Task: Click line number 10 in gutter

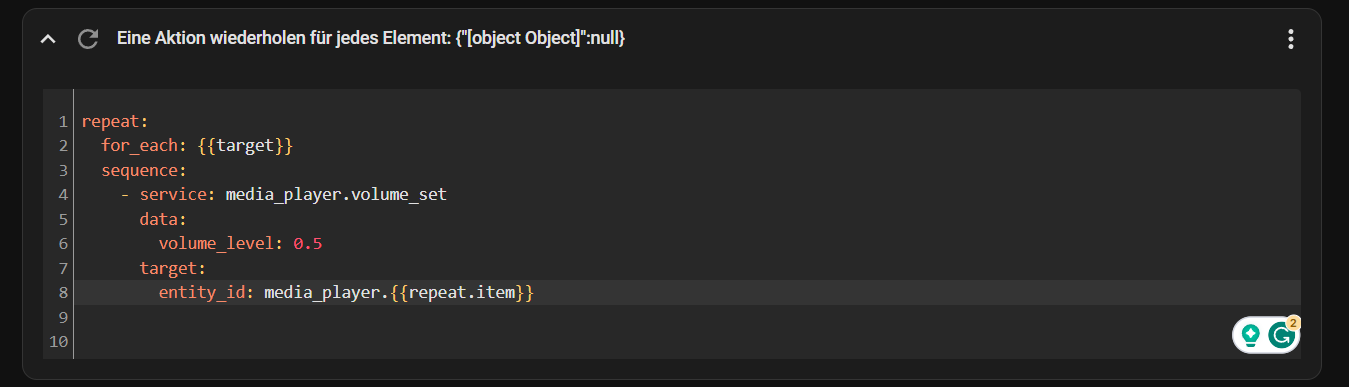Action: [58, 341]
